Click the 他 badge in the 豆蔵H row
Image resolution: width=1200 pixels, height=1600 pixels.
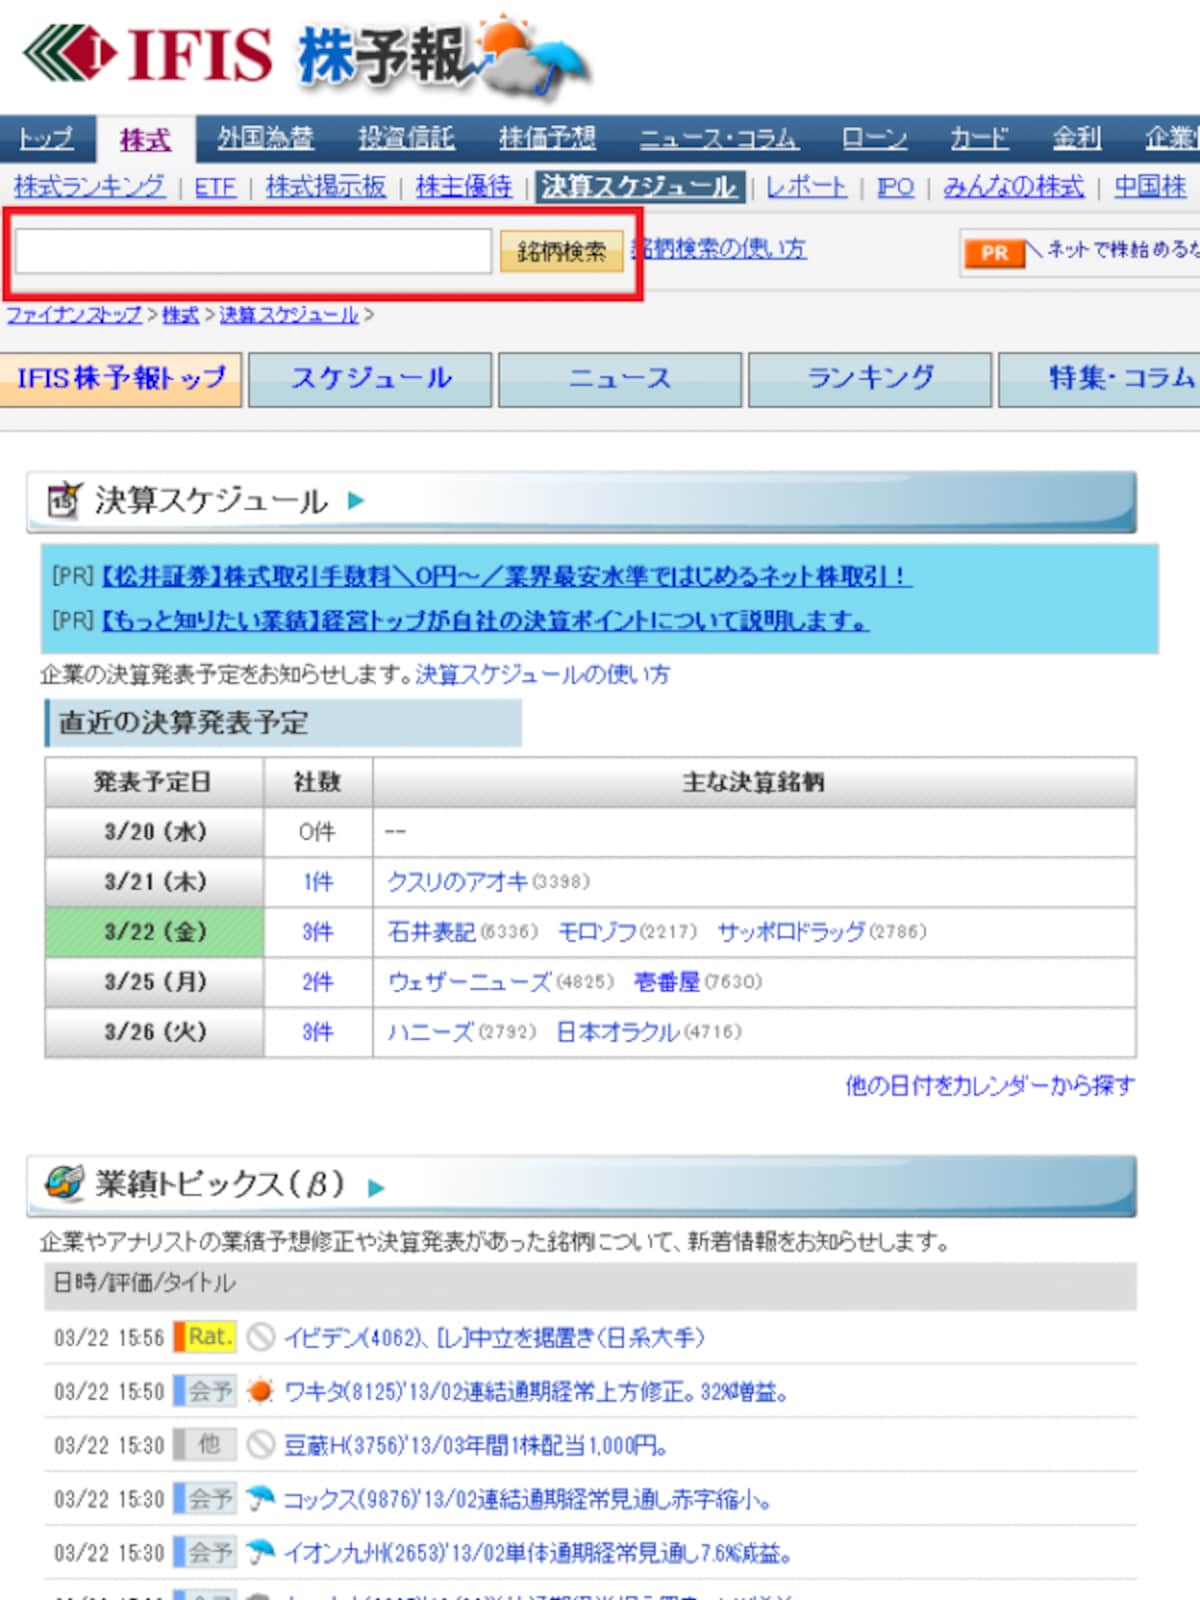pos(205,1445)
